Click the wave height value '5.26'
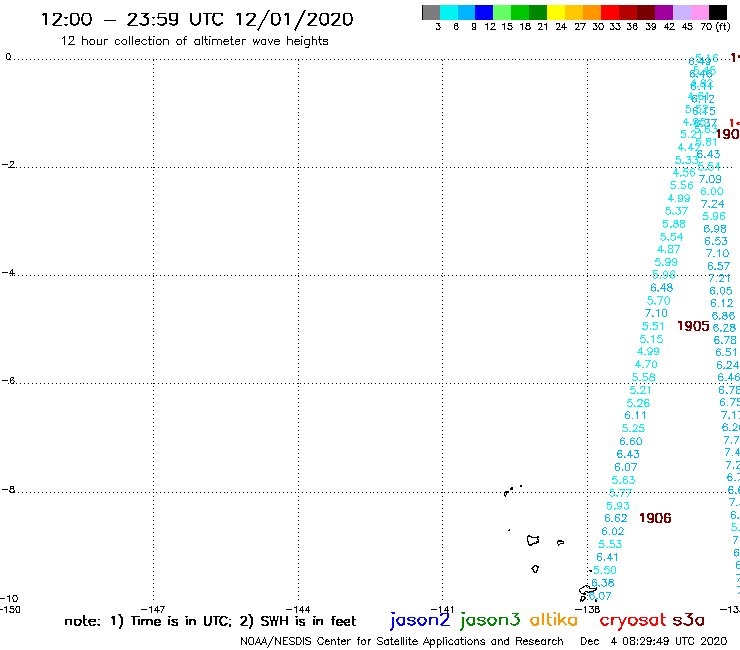The width and height of the screenshot is (740, 650). coord(638,403)
